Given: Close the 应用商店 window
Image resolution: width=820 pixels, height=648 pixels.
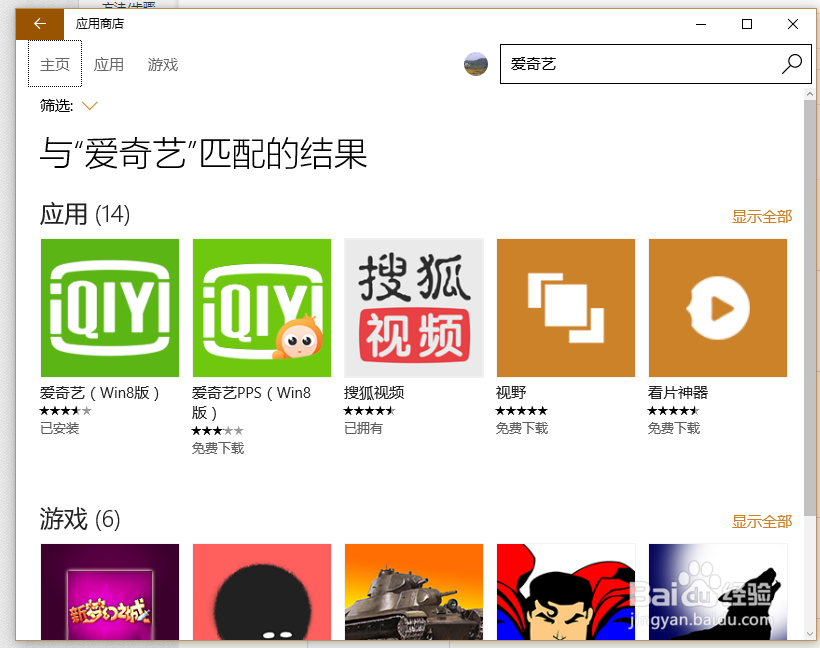Looking at the screenshot, I should 793,24.
